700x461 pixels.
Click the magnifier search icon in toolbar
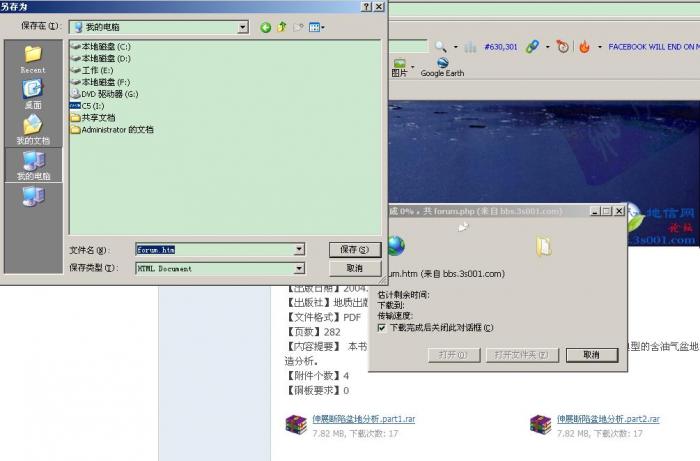440,46
